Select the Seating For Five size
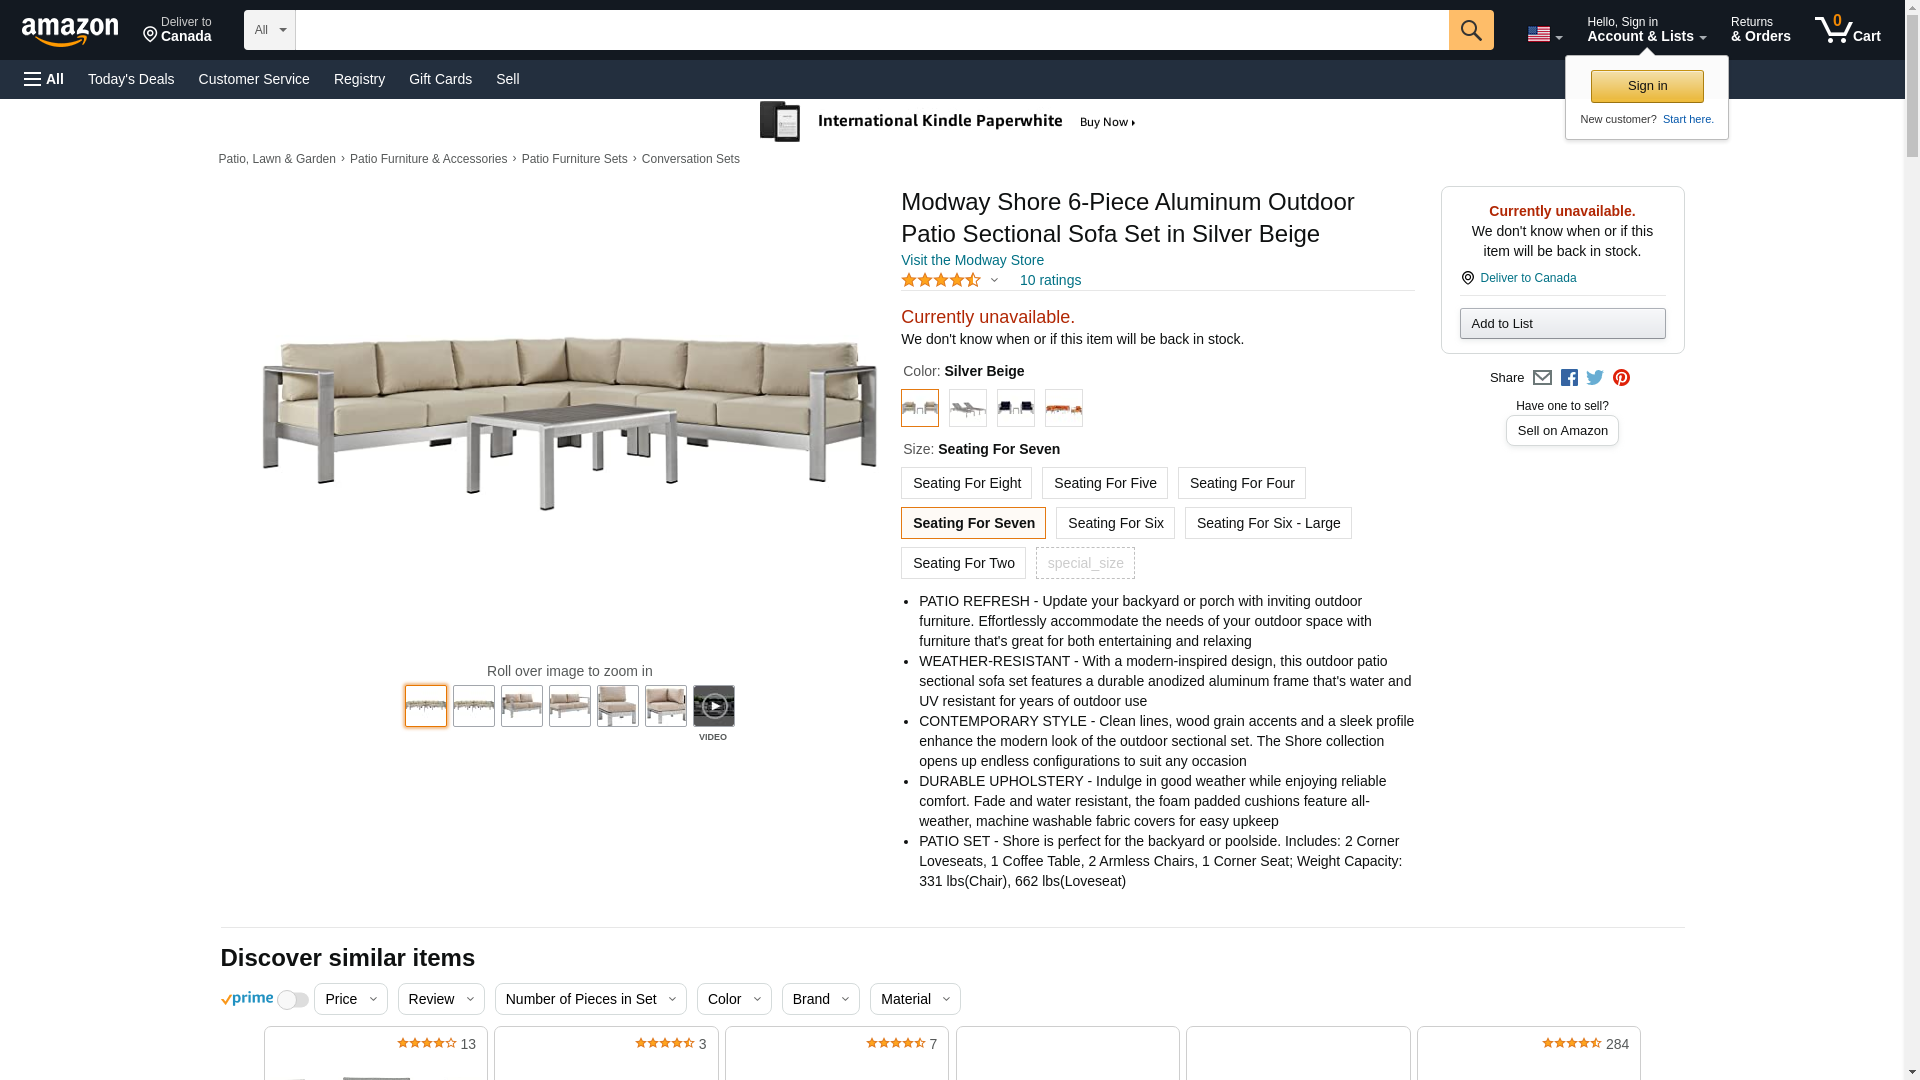The width and height of the screenshot is (1920, 1080). [1104, 483]
